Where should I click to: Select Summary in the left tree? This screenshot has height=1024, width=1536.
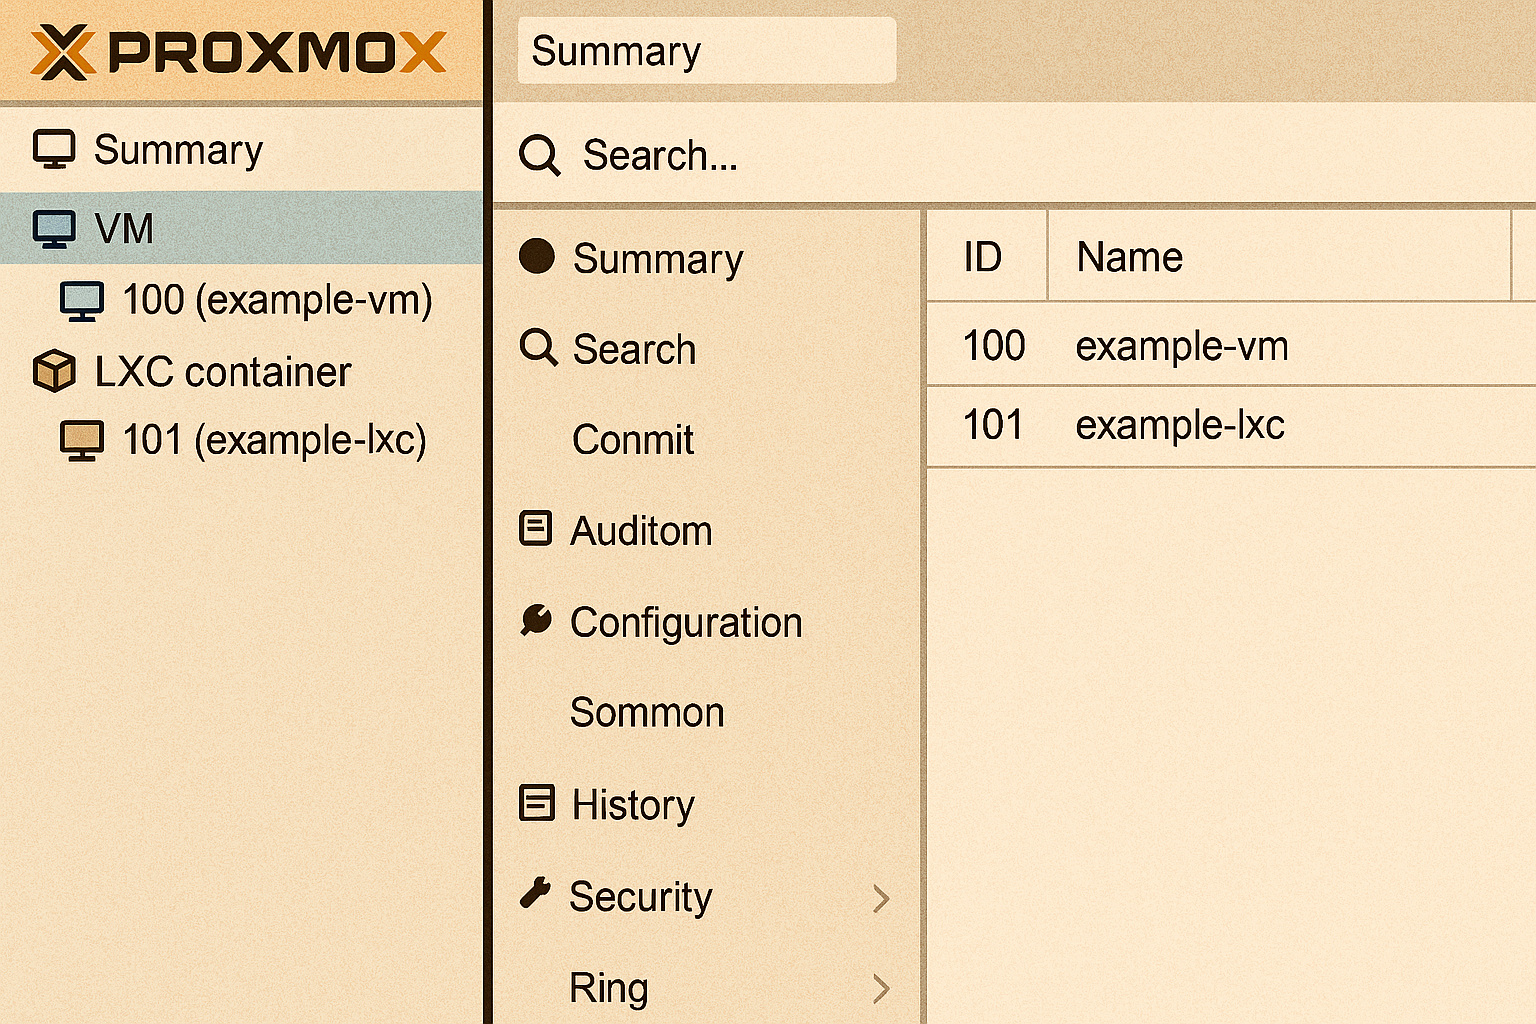coord(241,150)
